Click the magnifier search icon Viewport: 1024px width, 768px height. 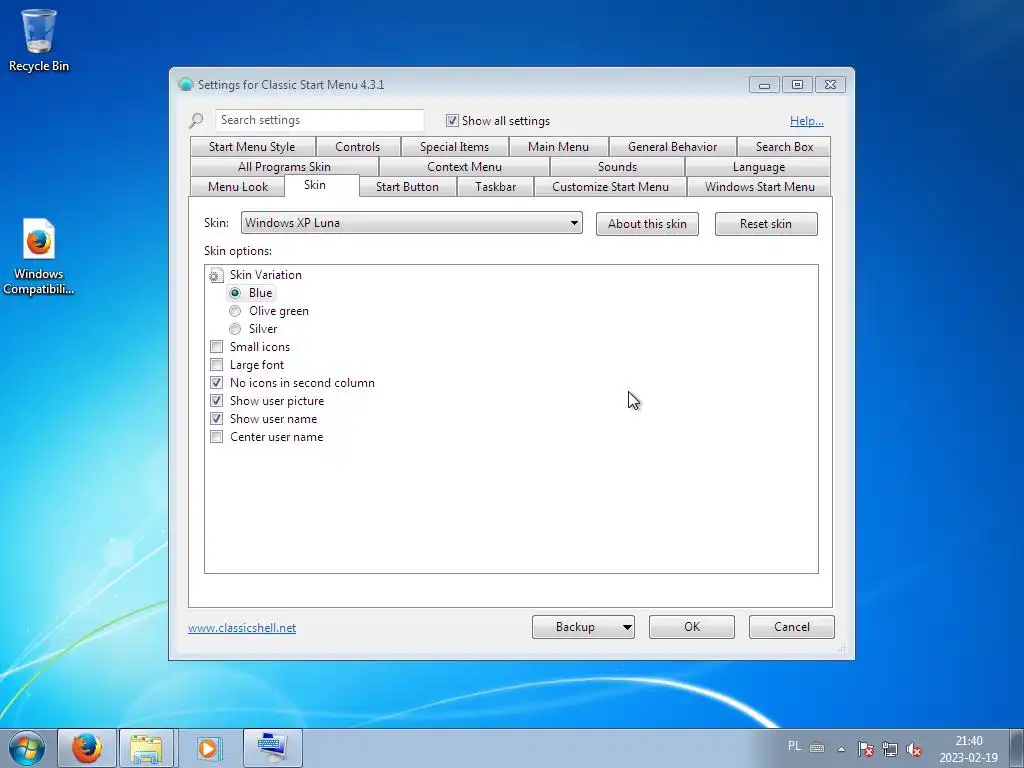196,120
